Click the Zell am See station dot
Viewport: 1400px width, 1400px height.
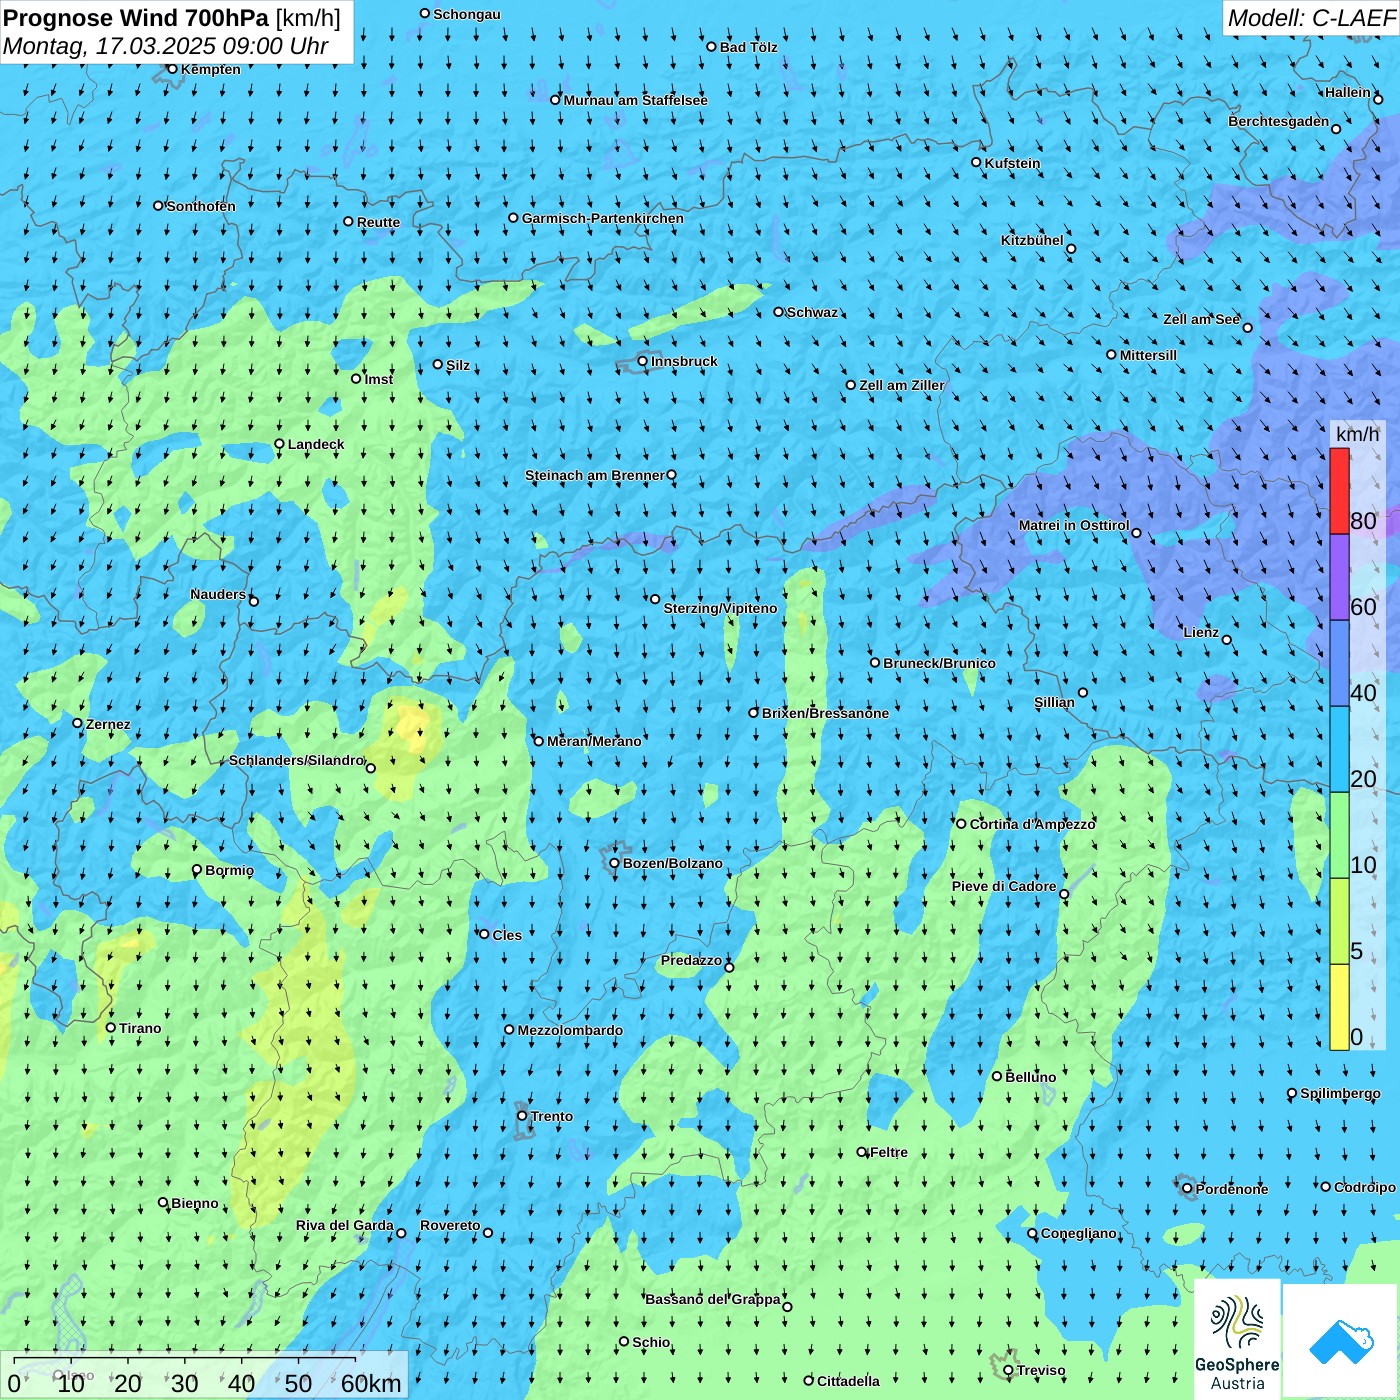point(1247,327)
